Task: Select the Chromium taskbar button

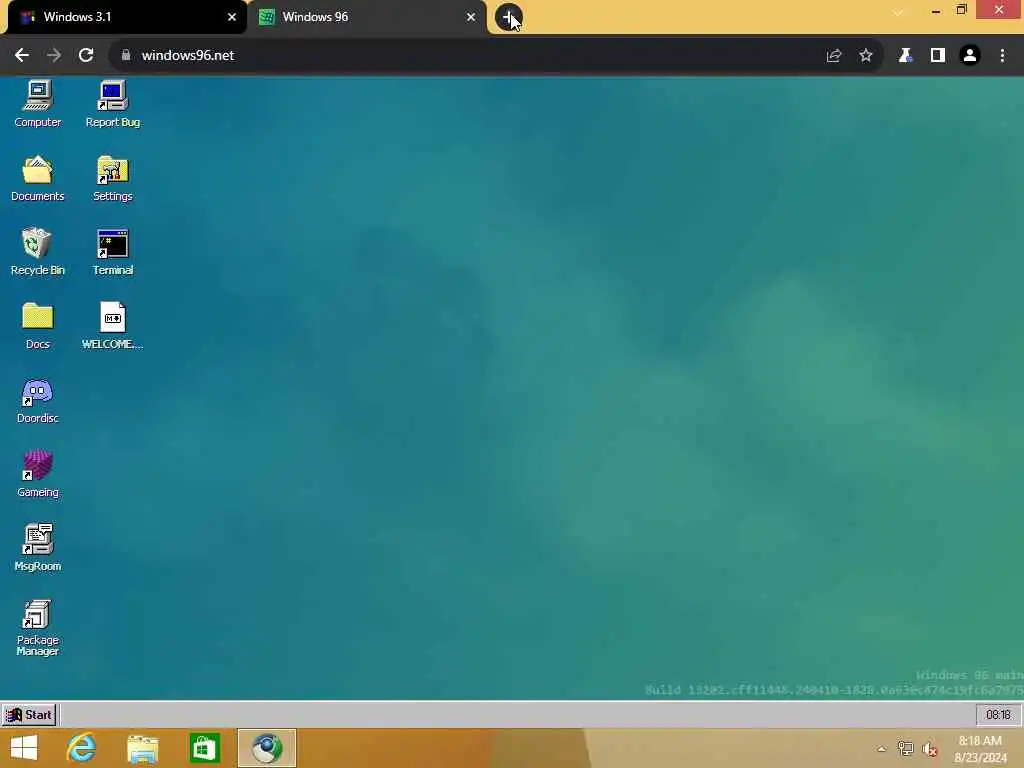Action: coord(267,748)
